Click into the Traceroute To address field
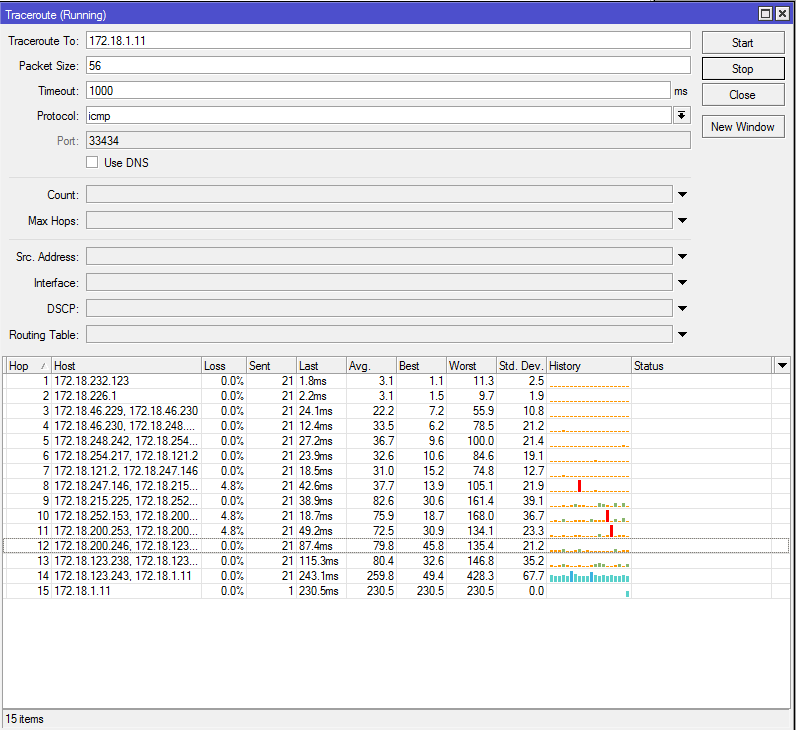 point(388,40)
